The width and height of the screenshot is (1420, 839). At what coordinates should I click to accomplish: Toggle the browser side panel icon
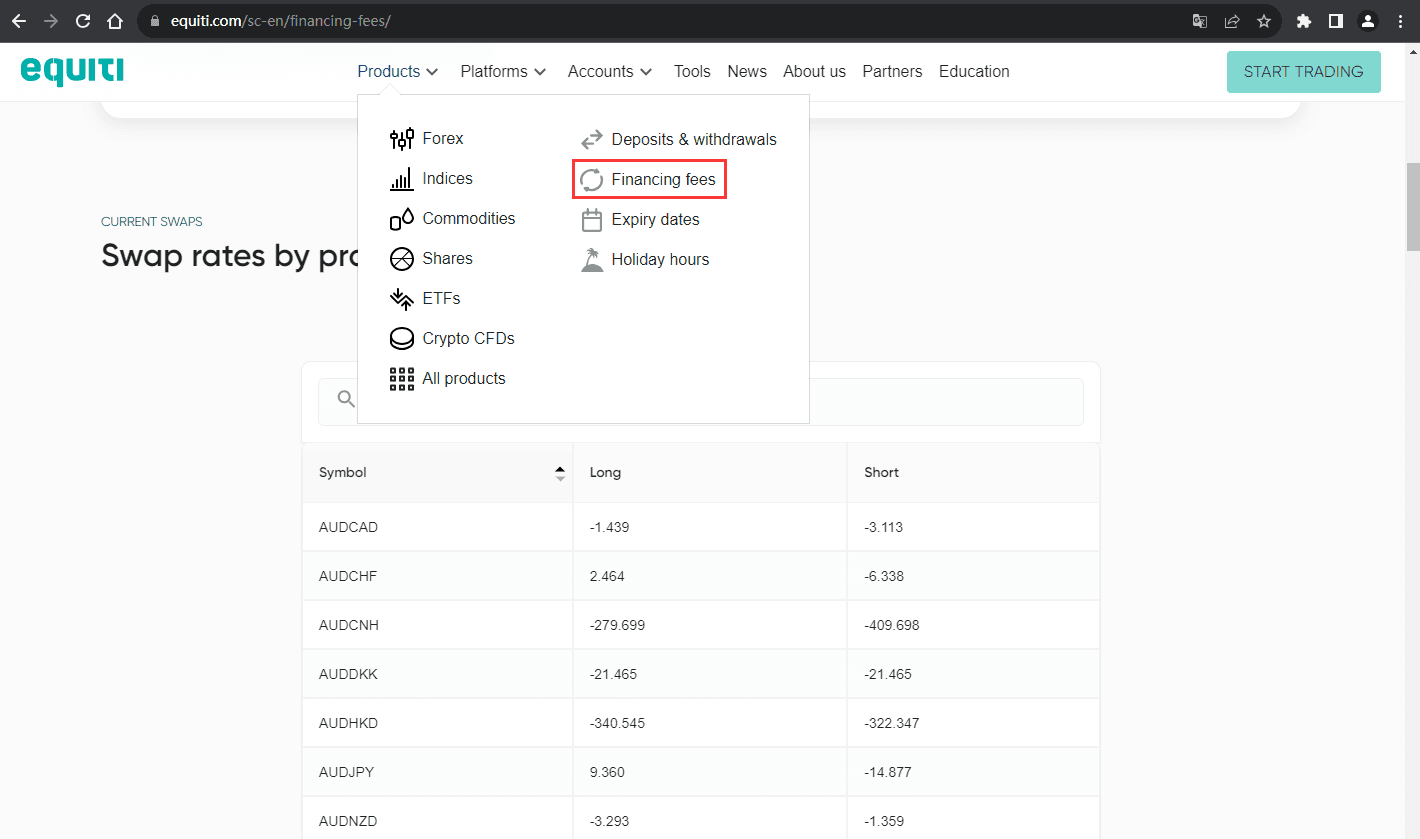[1335, 21]
